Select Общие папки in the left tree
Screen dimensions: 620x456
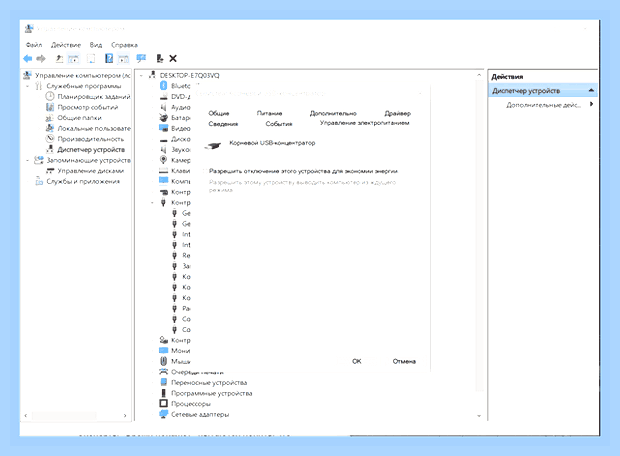[79, 117]
